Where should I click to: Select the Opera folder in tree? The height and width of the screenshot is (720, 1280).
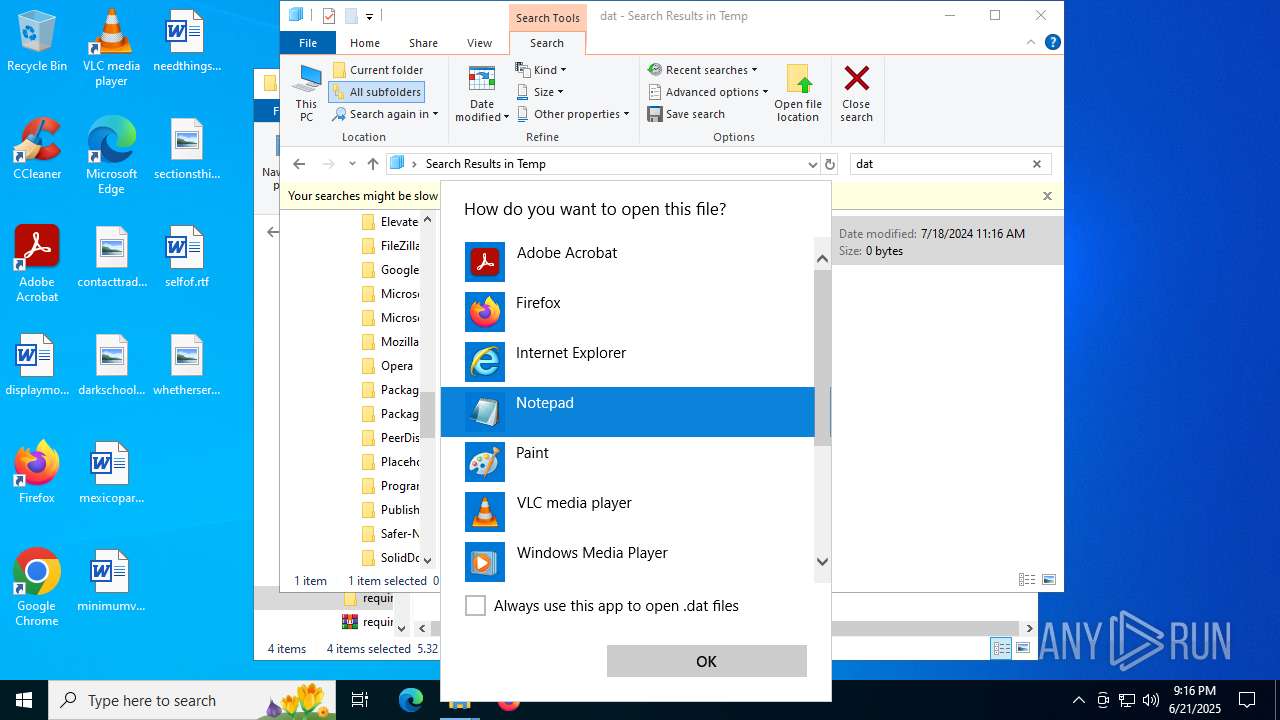click(388, 366)
